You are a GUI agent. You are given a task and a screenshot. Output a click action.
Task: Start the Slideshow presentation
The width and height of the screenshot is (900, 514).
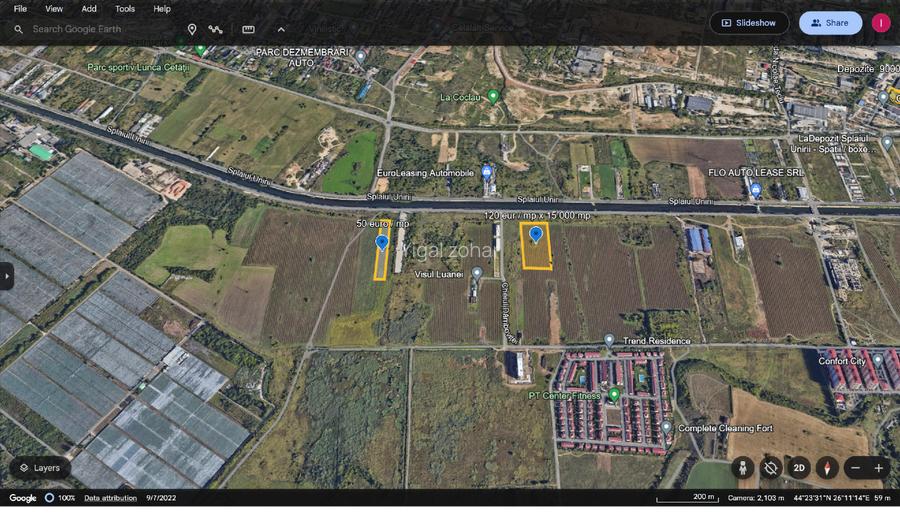tap(749, 23)
